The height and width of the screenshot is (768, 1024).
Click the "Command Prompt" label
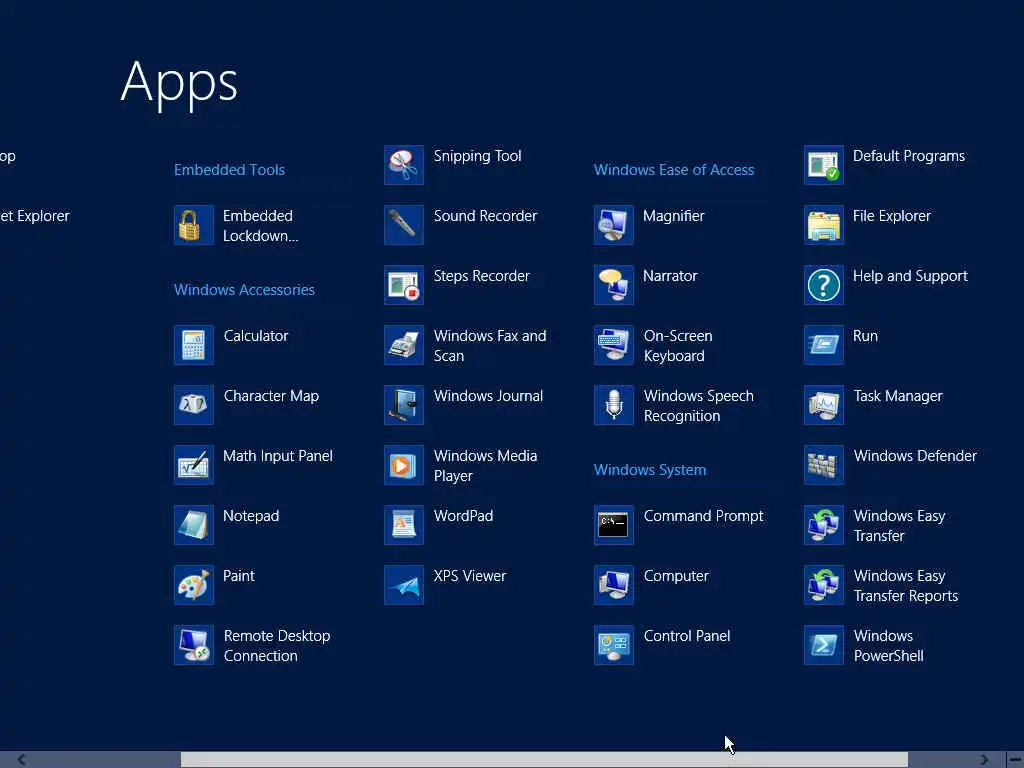[703, 517]
